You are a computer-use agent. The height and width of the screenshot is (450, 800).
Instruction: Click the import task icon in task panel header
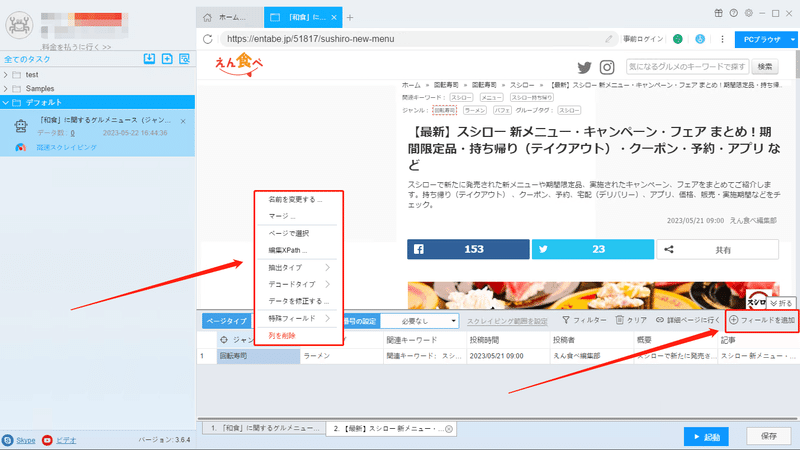tap(149, 59)
